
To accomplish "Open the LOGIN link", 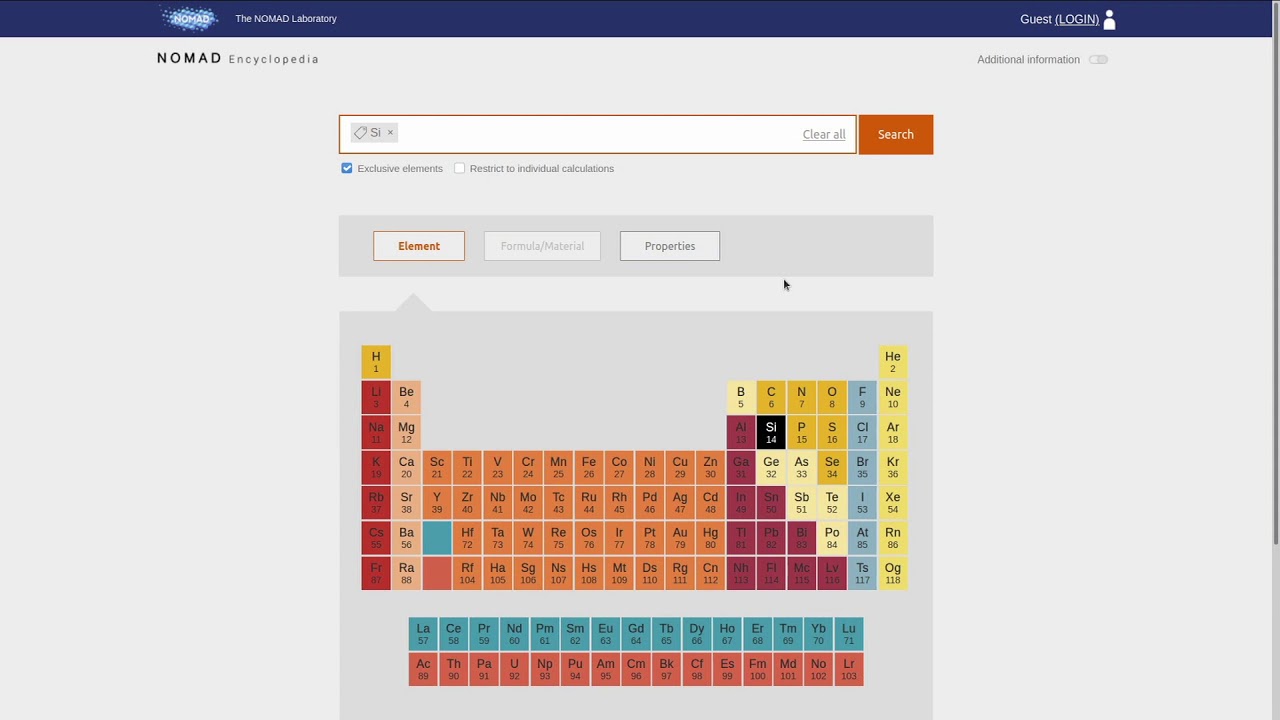I will click(1077, 19).
